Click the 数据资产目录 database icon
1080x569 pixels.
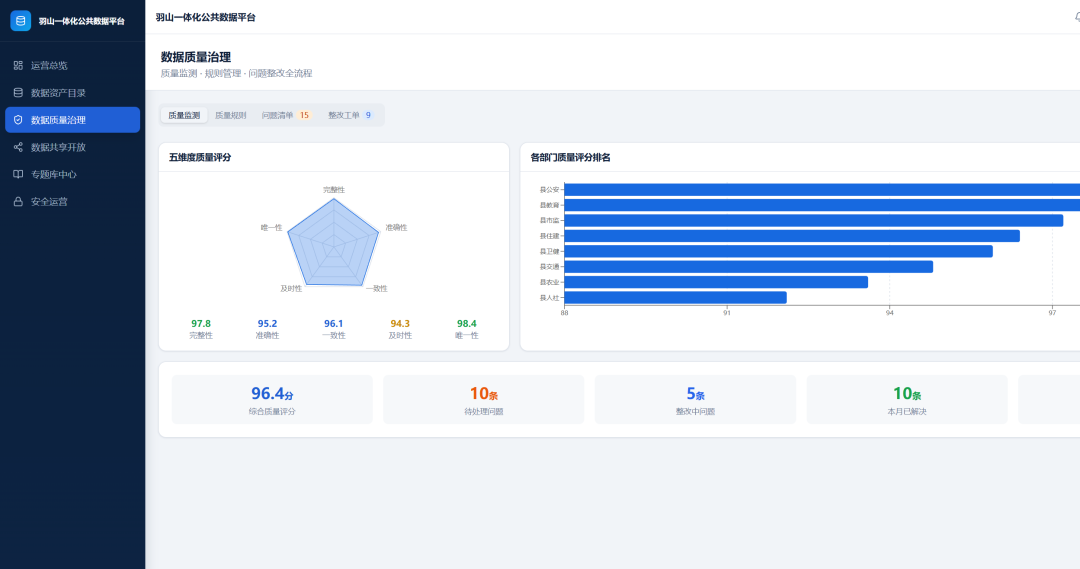18,92
